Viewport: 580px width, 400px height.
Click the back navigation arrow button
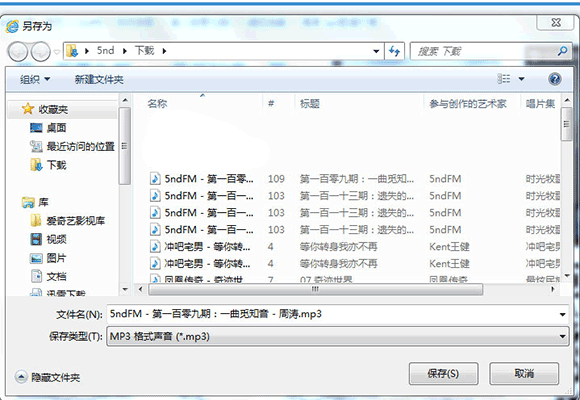17,51
